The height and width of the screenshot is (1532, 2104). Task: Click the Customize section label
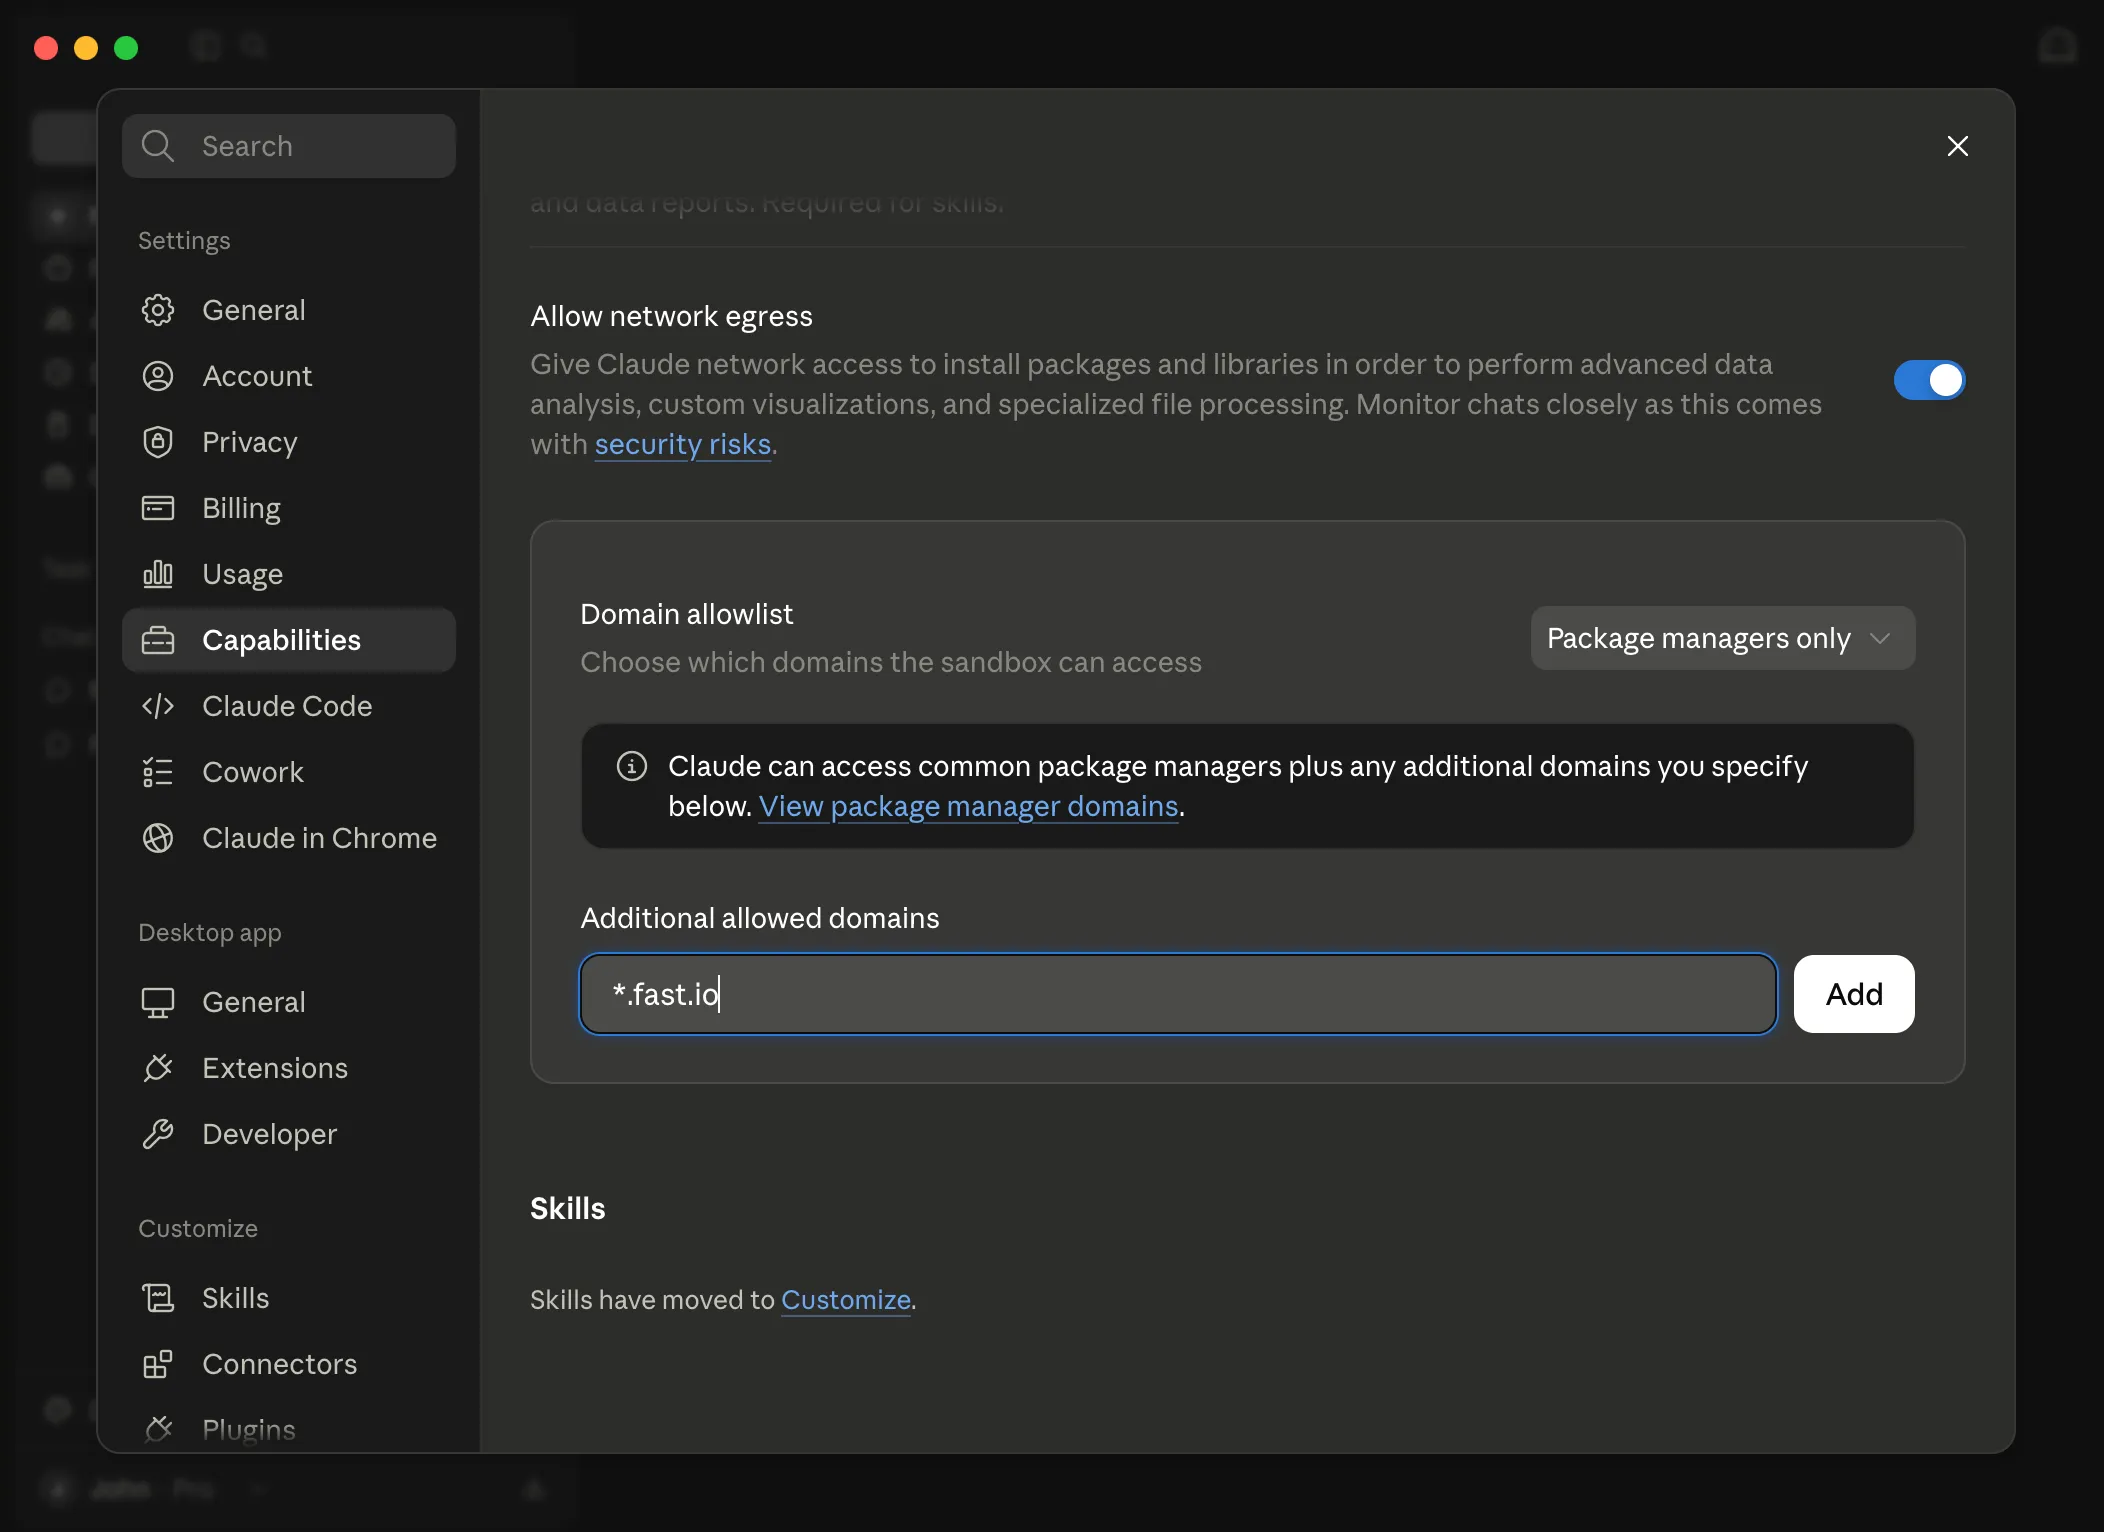(x=198, y=1228)
